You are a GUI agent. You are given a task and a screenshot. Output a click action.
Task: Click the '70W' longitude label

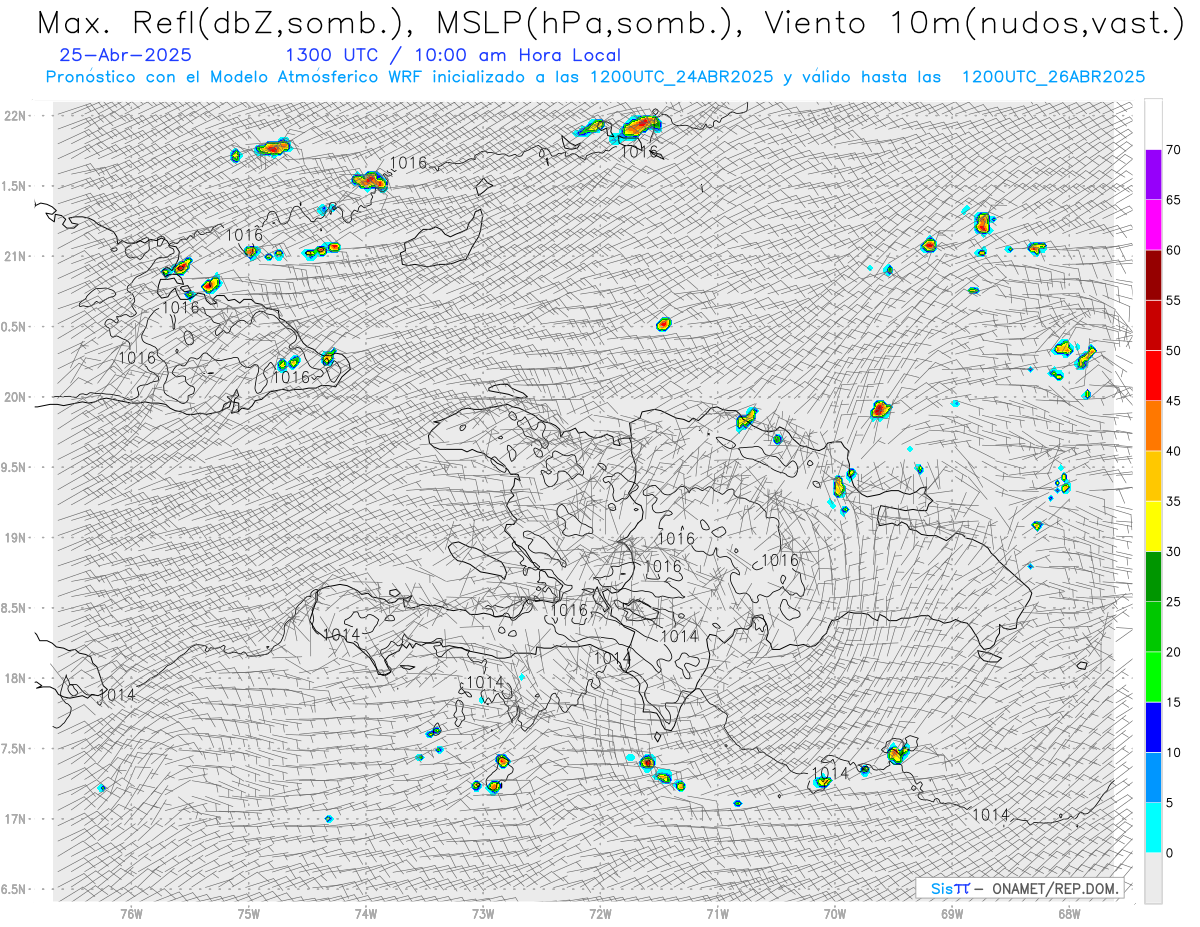click(x=835, y=912)
